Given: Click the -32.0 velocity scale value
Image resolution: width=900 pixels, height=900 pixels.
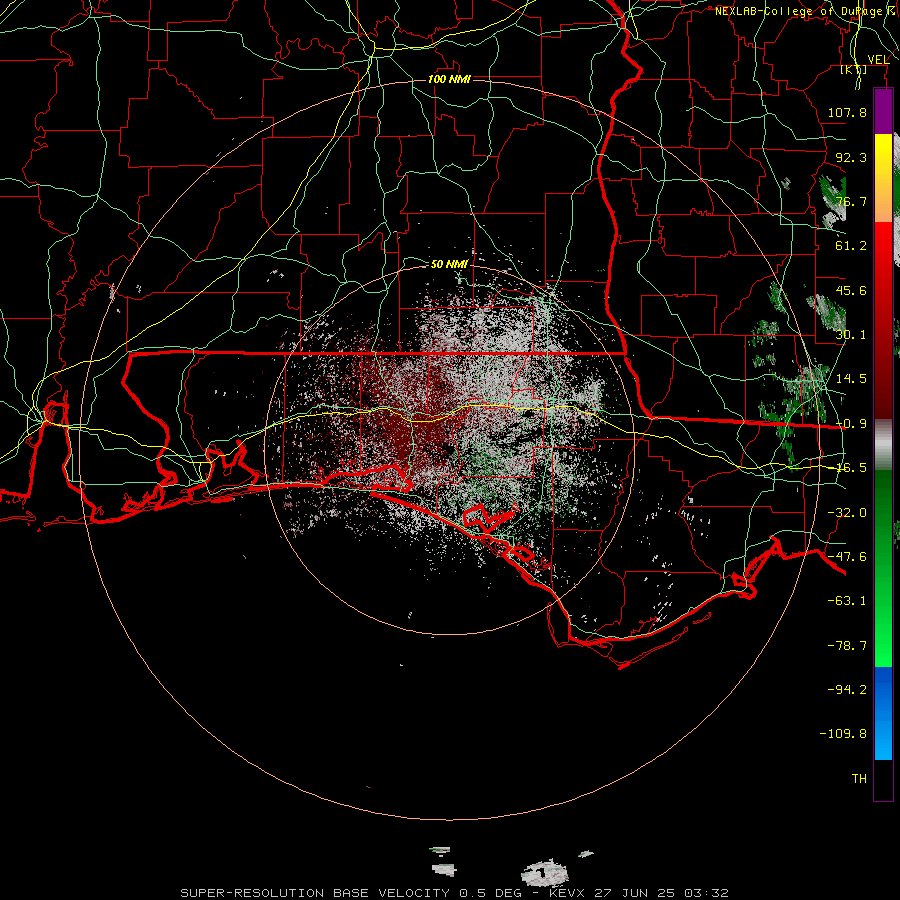Looking at the screenshot, I should [x=847, y=513].
